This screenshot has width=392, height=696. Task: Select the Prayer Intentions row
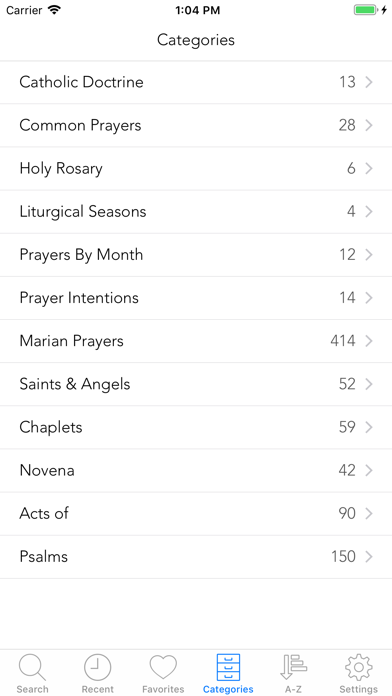pyautogui.click(x=196, y=298)
